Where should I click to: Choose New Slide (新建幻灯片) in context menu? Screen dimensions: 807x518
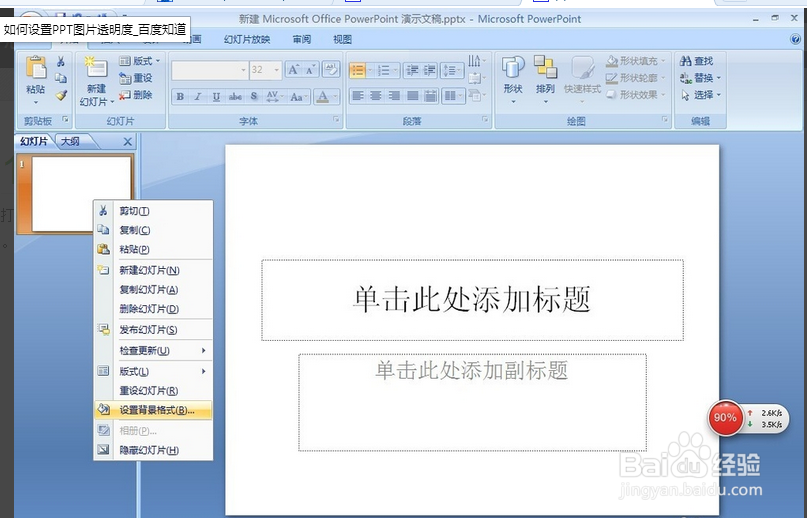[x=153, y=270]
